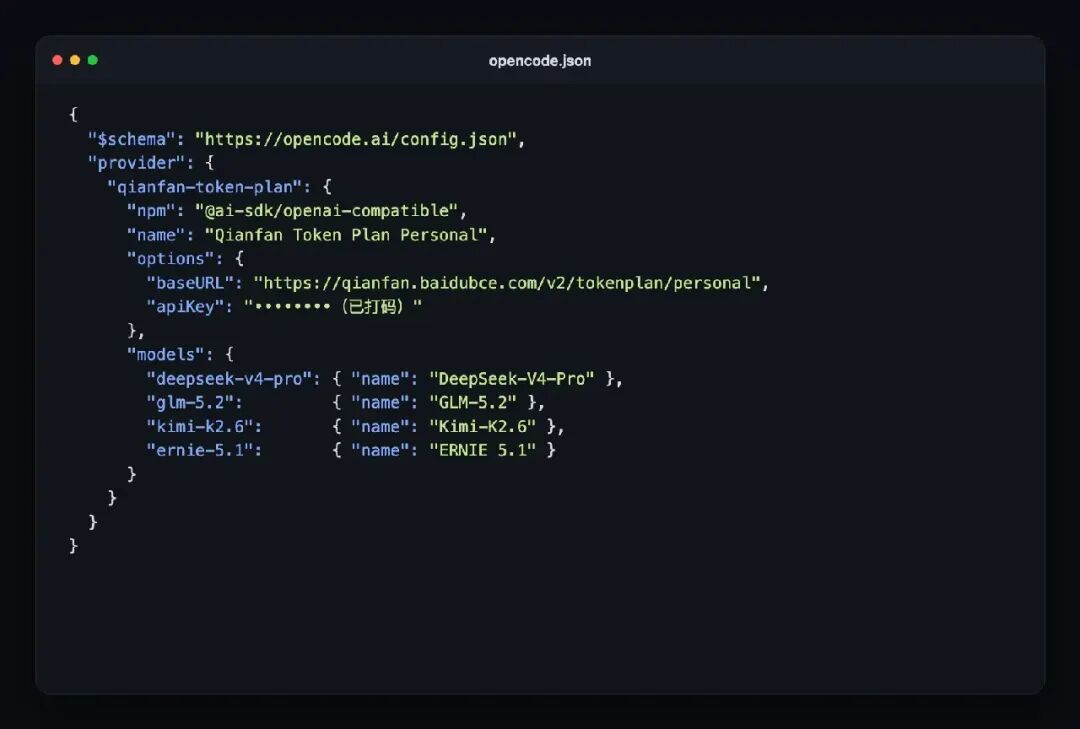The height and width of the screenshot is (729, 1080).
Task: Click the "@ai-sdk/openai-compatible" string value
Action: pos(326,211)
